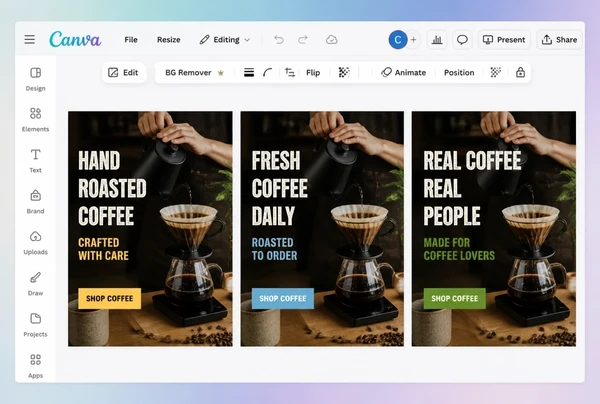Select the 'REAL COFFEE REAL PEOPLE' headline

click(x=472, y=188)
